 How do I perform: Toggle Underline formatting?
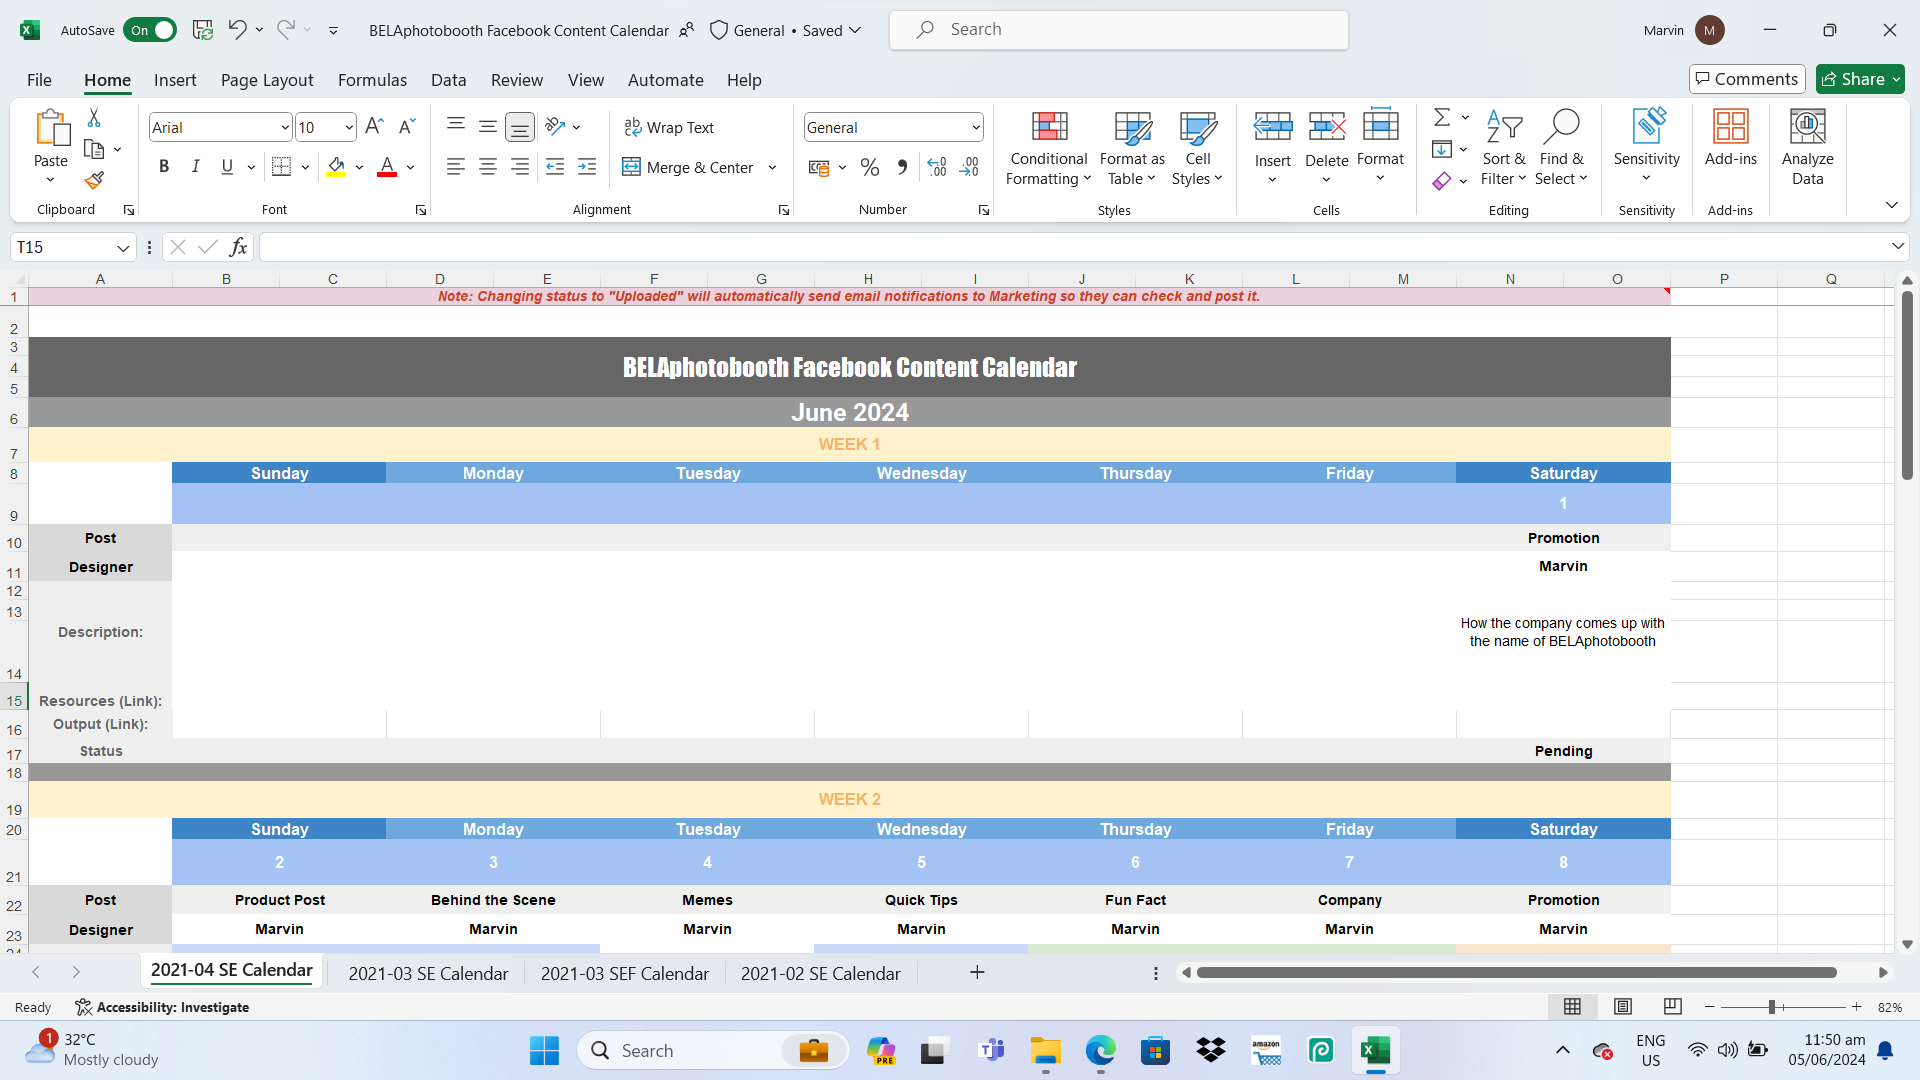point(227,167)
